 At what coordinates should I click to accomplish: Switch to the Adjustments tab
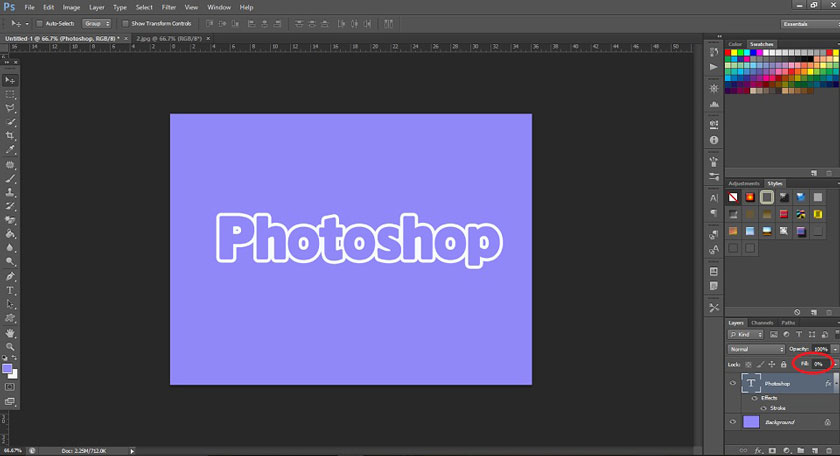tap(744, 183)
